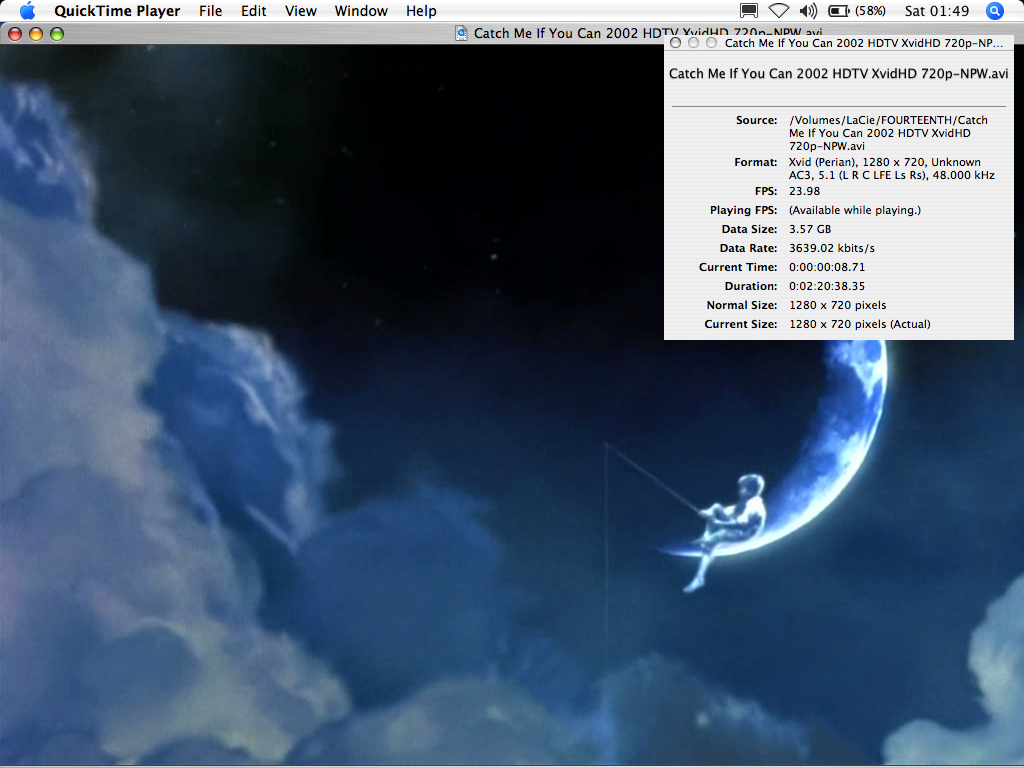Click the display mirroring menu bar icon
This screenshot has height=768, width=1024.
[x=749, y=11]
